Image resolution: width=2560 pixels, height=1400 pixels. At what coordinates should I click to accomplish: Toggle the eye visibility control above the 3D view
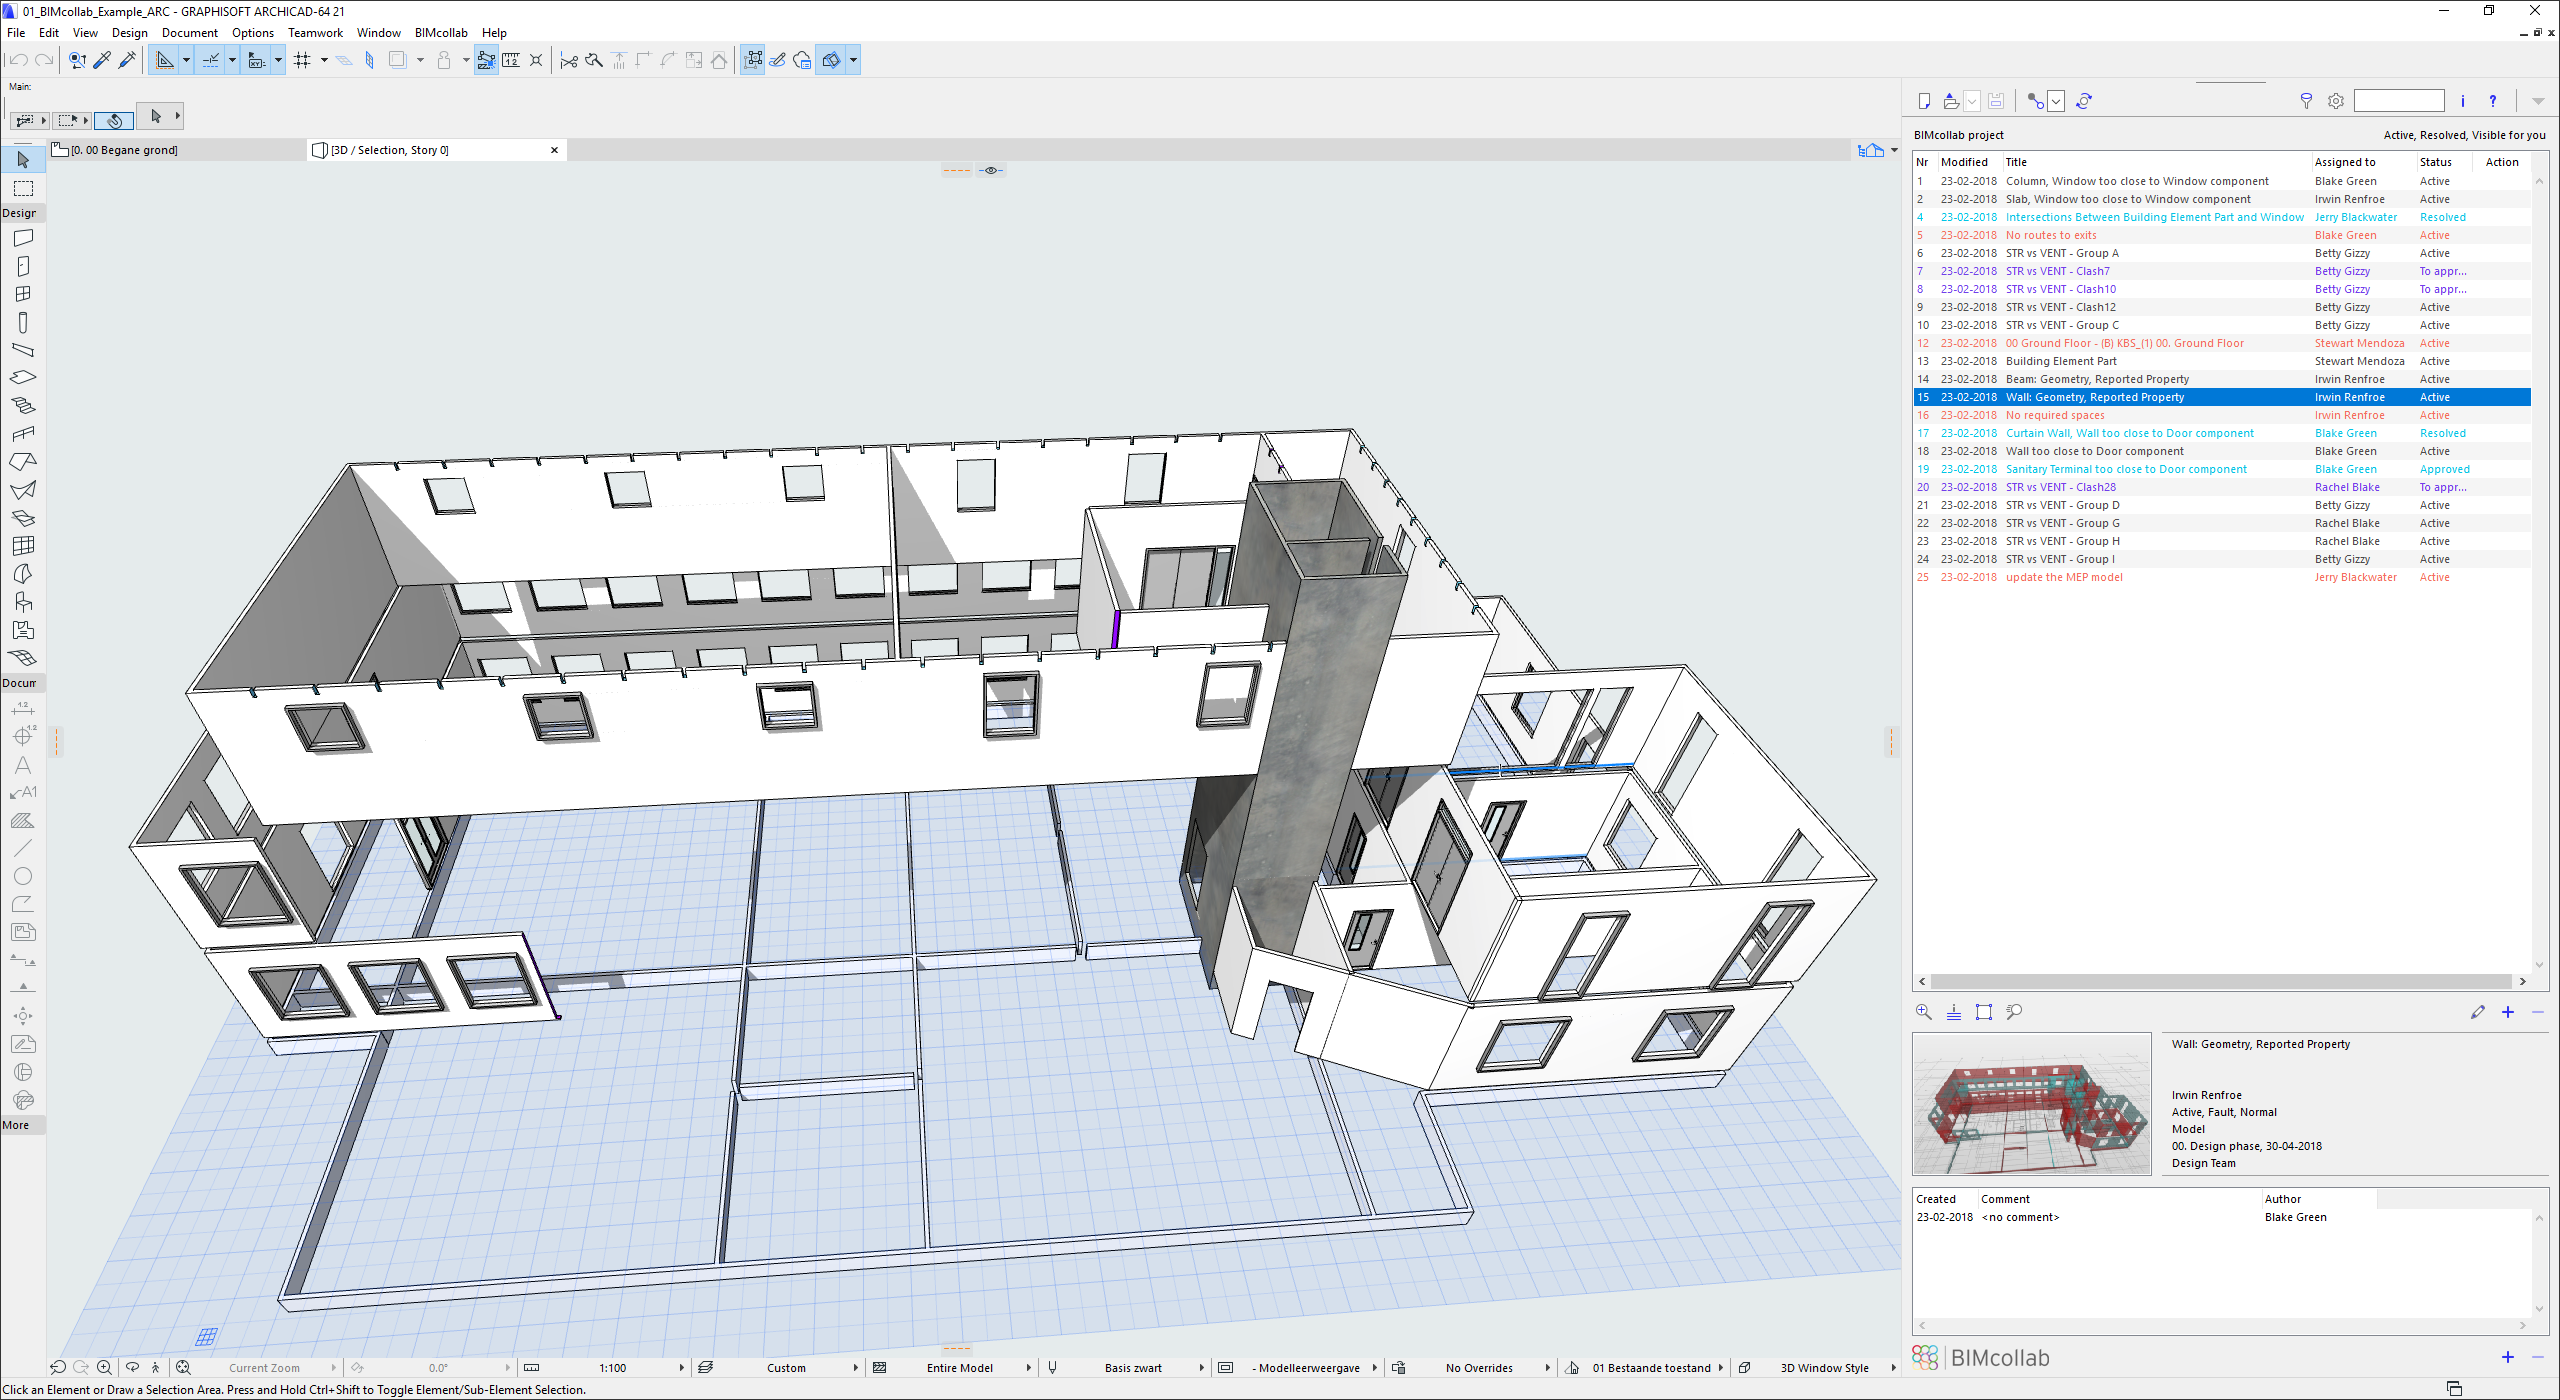[x=990, y=169]
